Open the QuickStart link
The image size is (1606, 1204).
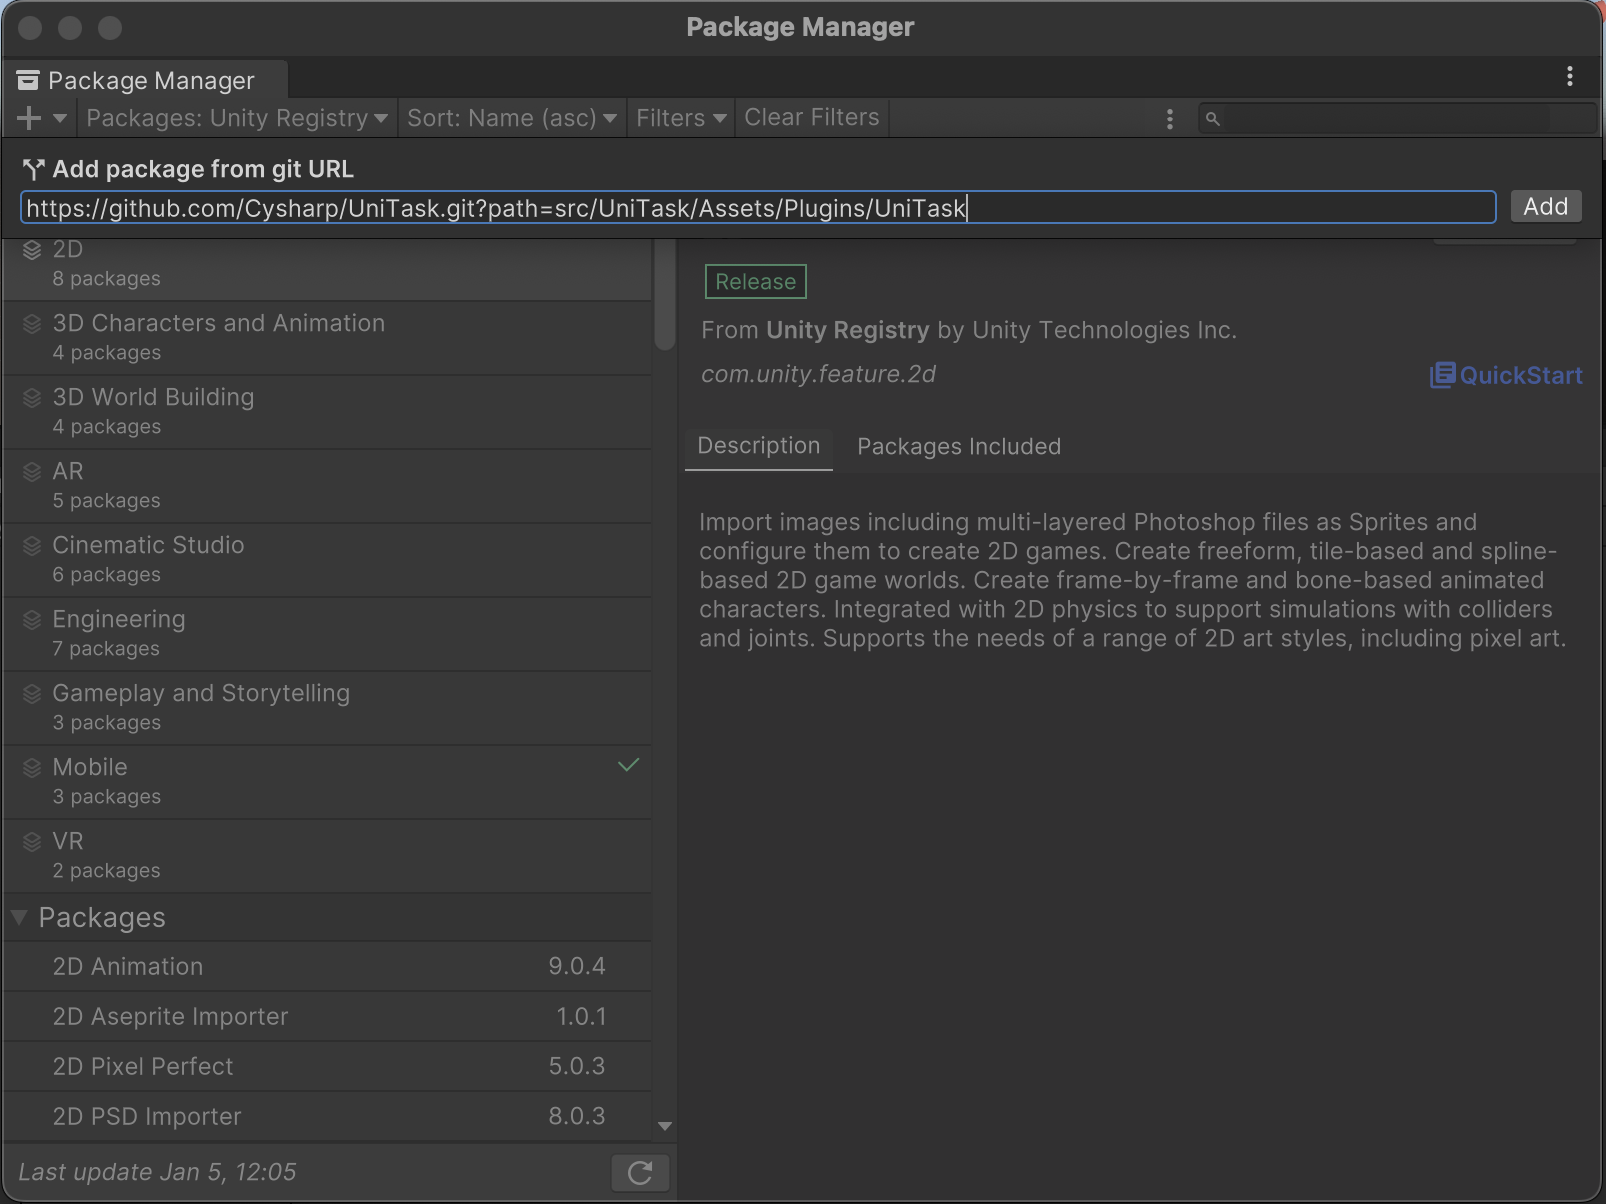pos(1506,375)
